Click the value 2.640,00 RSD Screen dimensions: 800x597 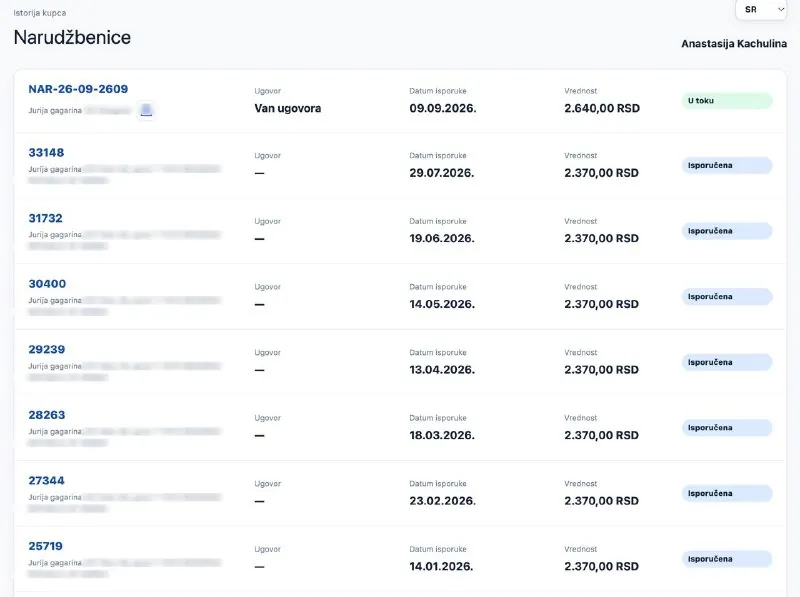[x=602, y=108]
